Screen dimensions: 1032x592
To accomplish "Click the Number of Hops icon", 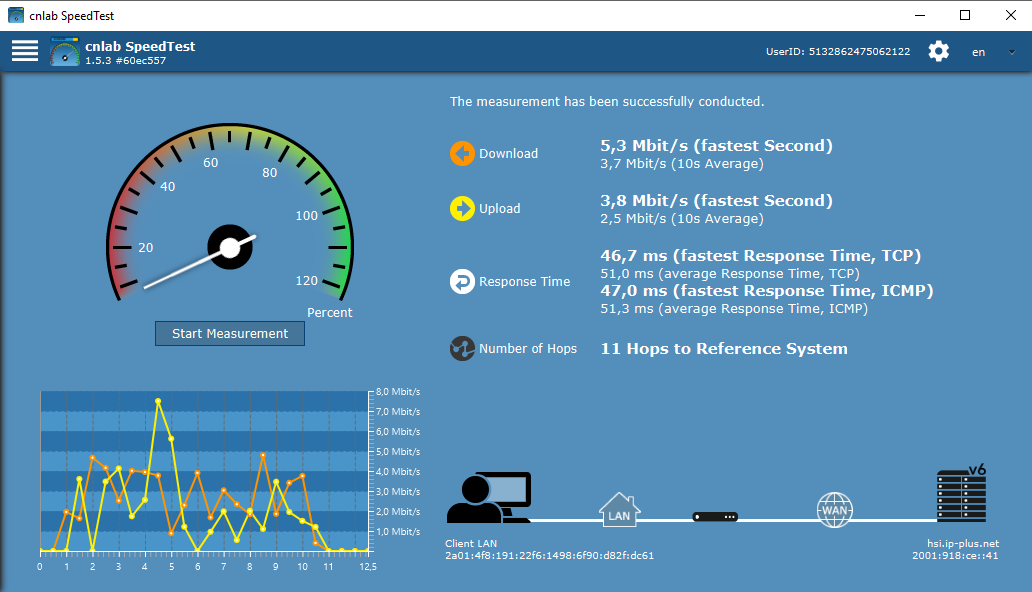I will [x=462, y=348].
